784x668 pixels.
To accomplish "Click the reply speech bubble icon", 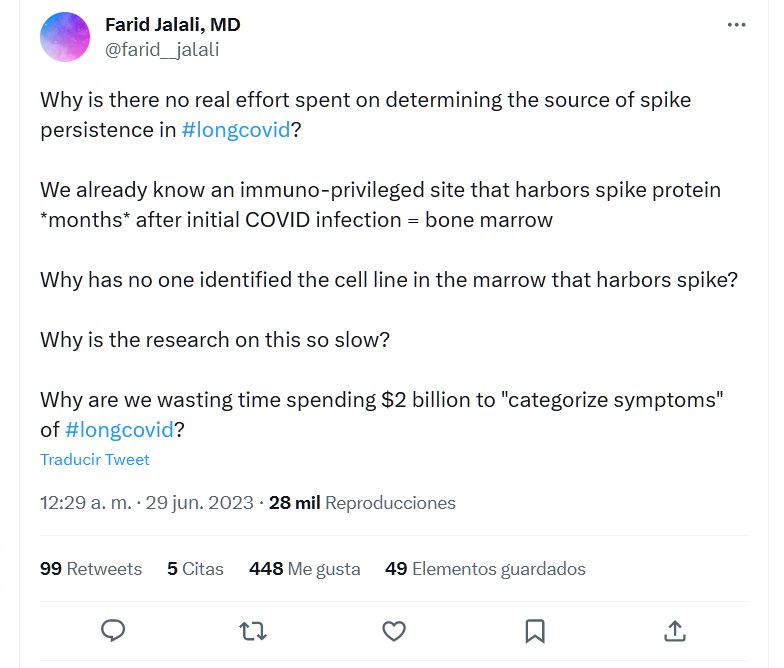I will [114, 630].
